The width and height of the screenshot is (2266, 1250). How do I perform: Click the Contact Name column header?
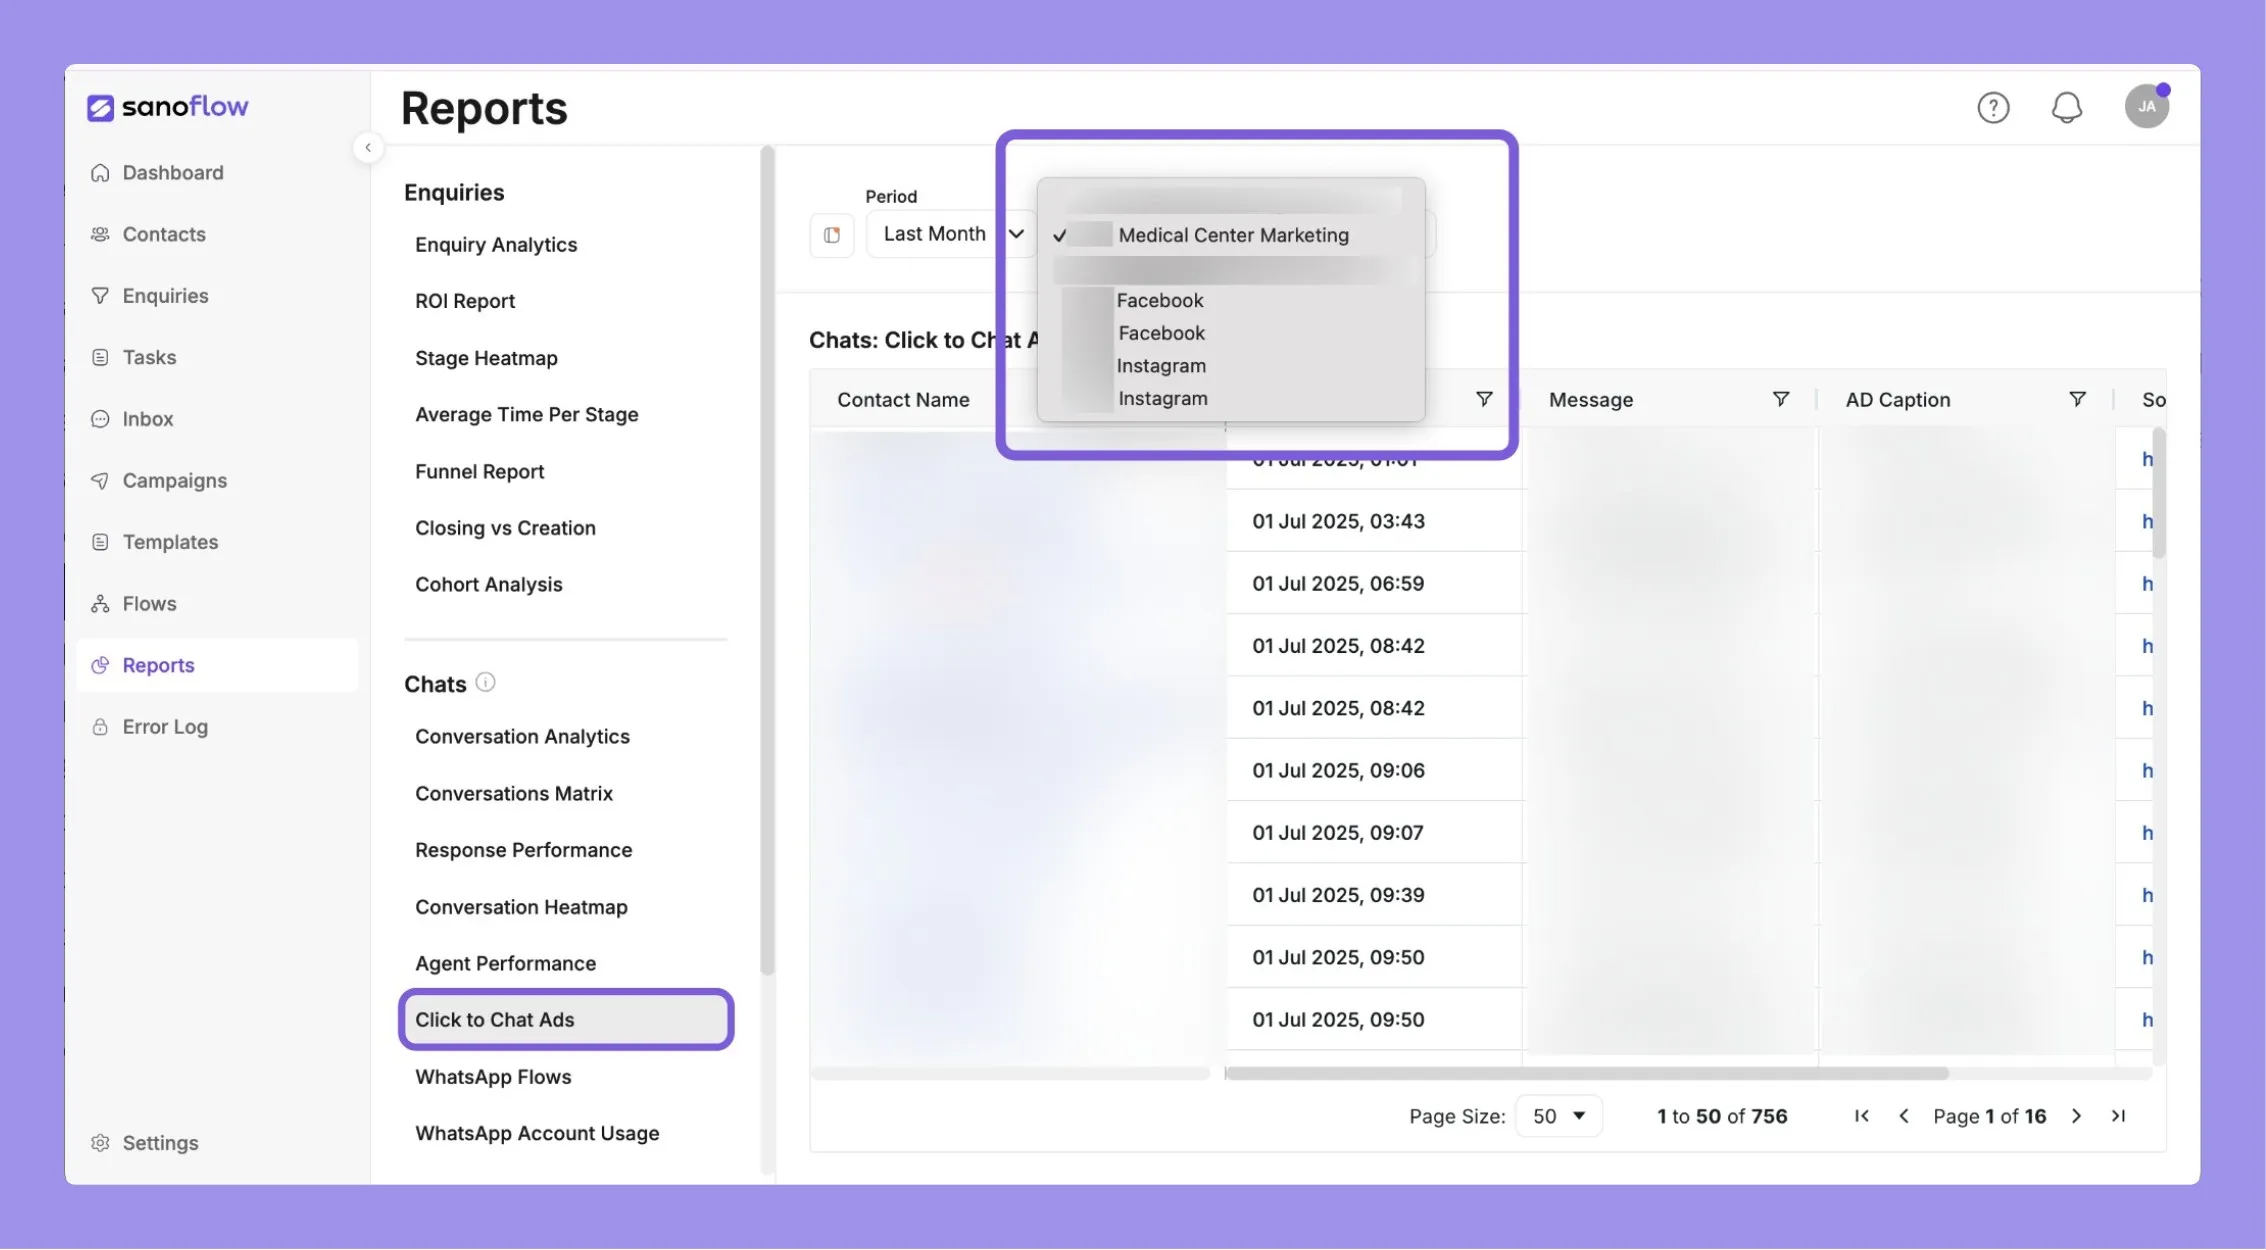[x=903, y=399]
